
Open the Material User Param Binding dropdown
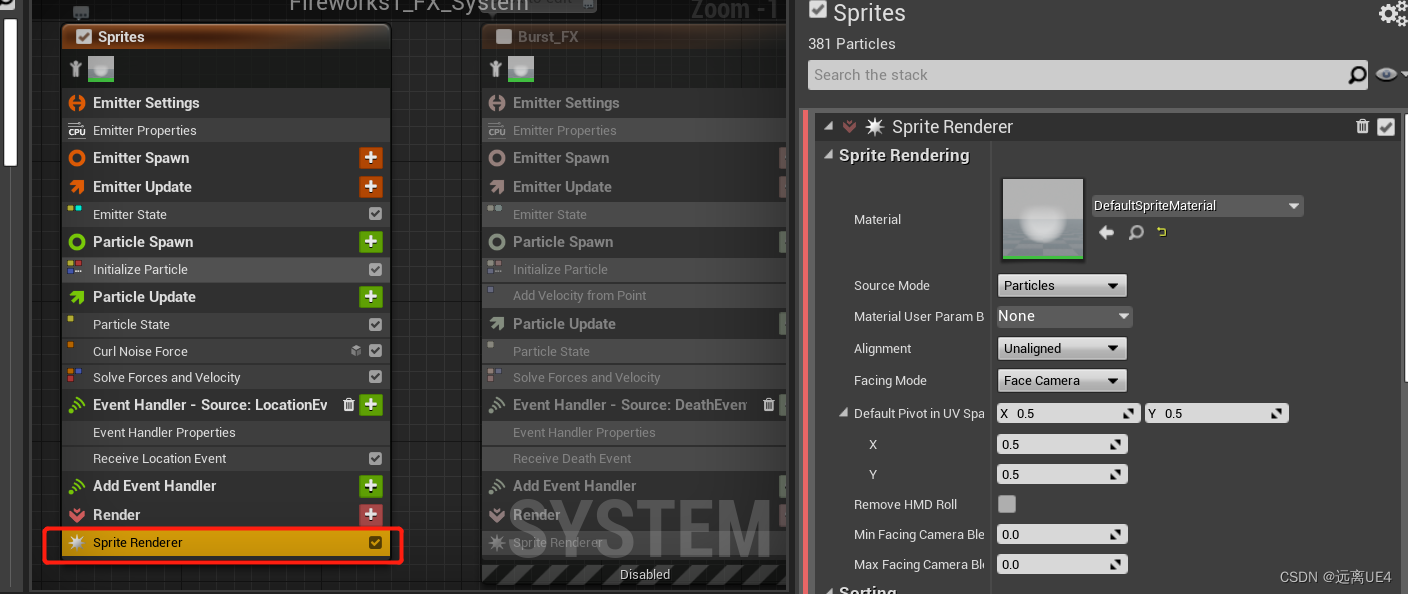[1064, 316]
